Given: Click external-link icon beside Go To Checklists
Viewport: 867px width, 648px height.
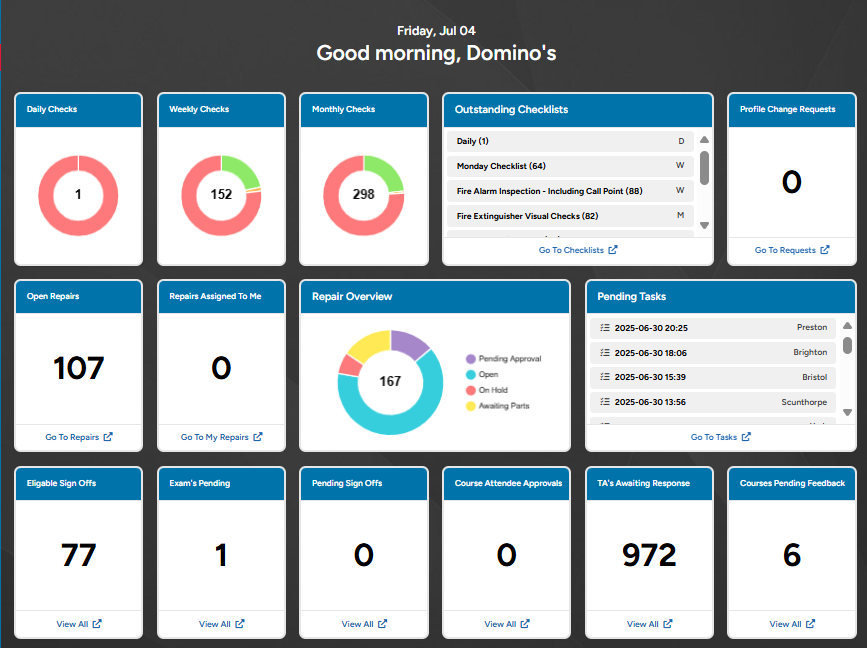Looking at the screenshot, I should point(613,250).
